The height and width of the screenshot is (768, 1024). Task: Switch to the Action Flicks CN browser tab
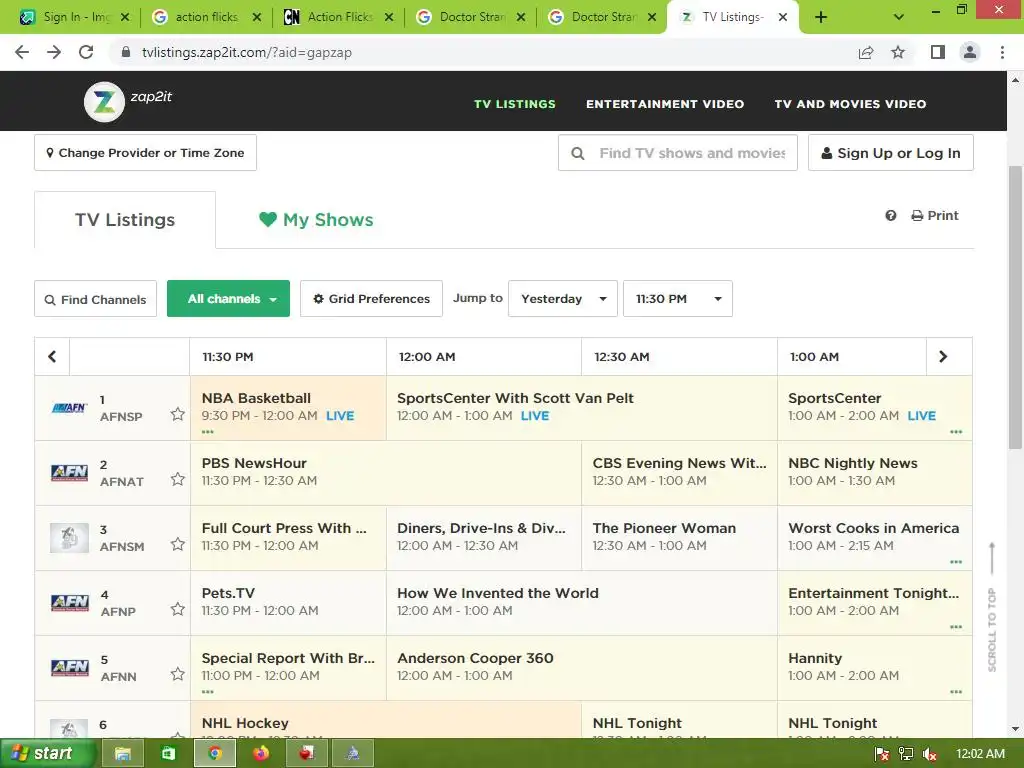point(338,17)
